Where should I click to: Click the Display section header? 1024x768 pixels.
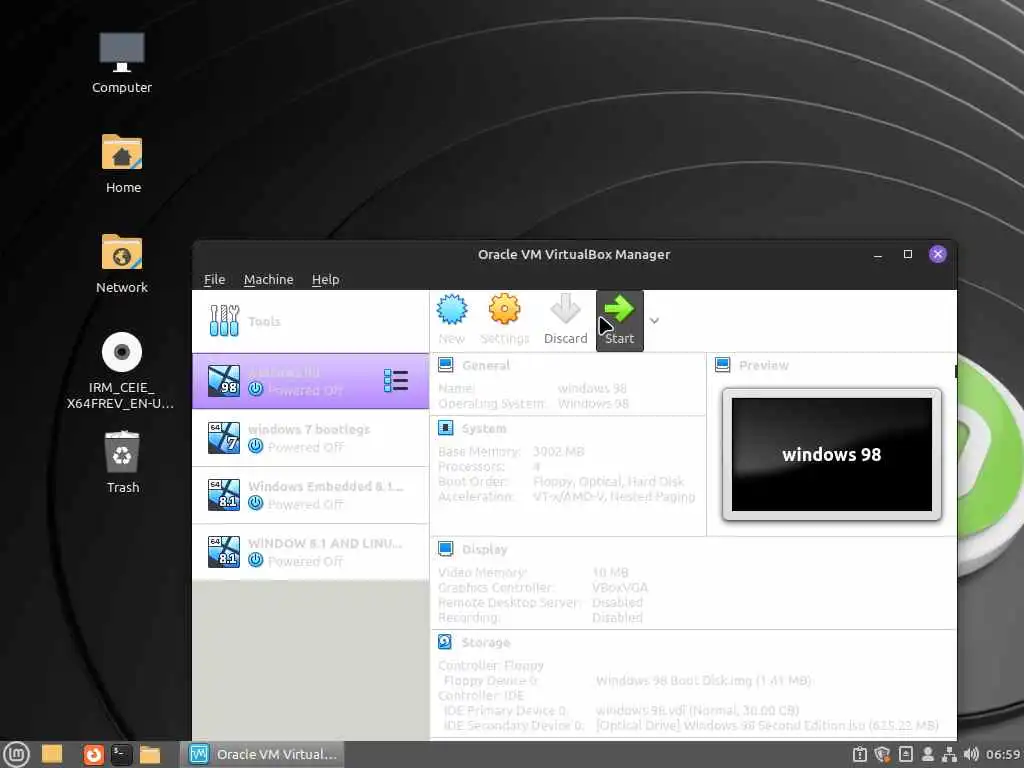(485, 549)
